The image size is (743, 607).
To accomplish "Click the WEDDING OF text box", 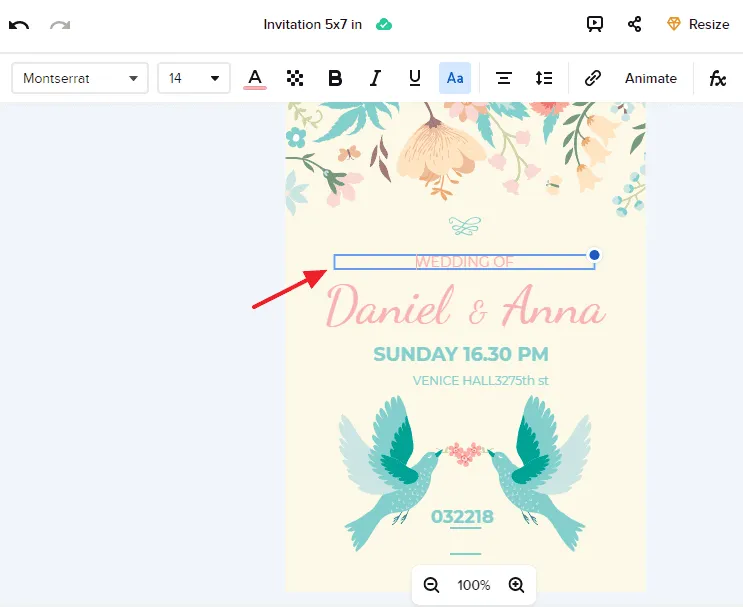I will click(464, 262).
